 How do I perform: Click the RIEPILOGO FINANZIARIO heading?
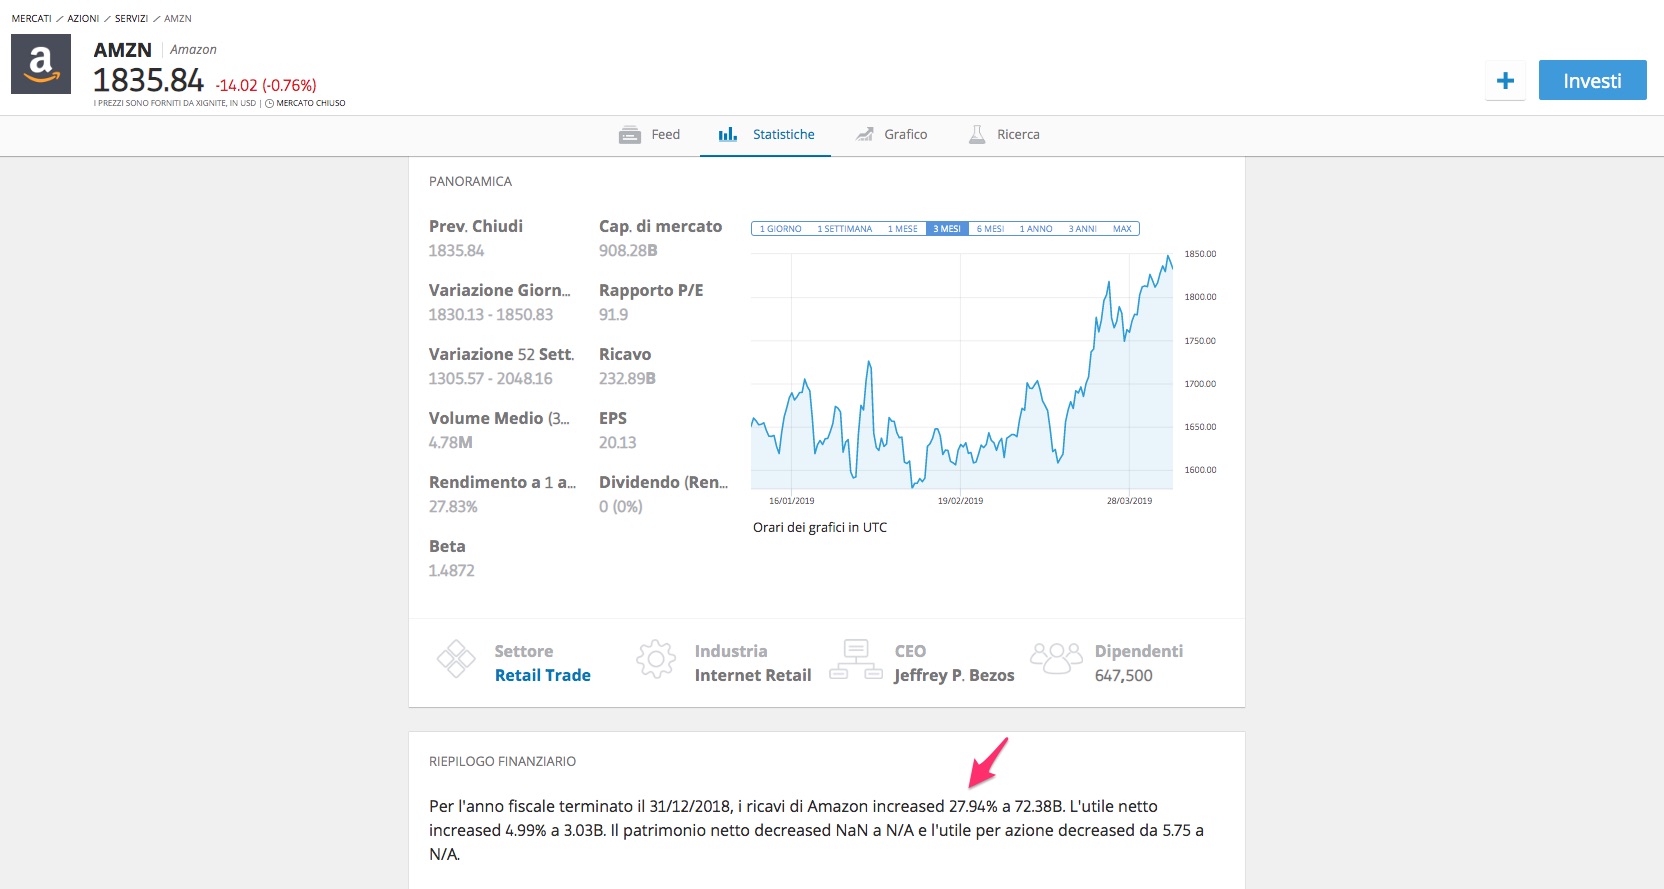click(502, 762)
